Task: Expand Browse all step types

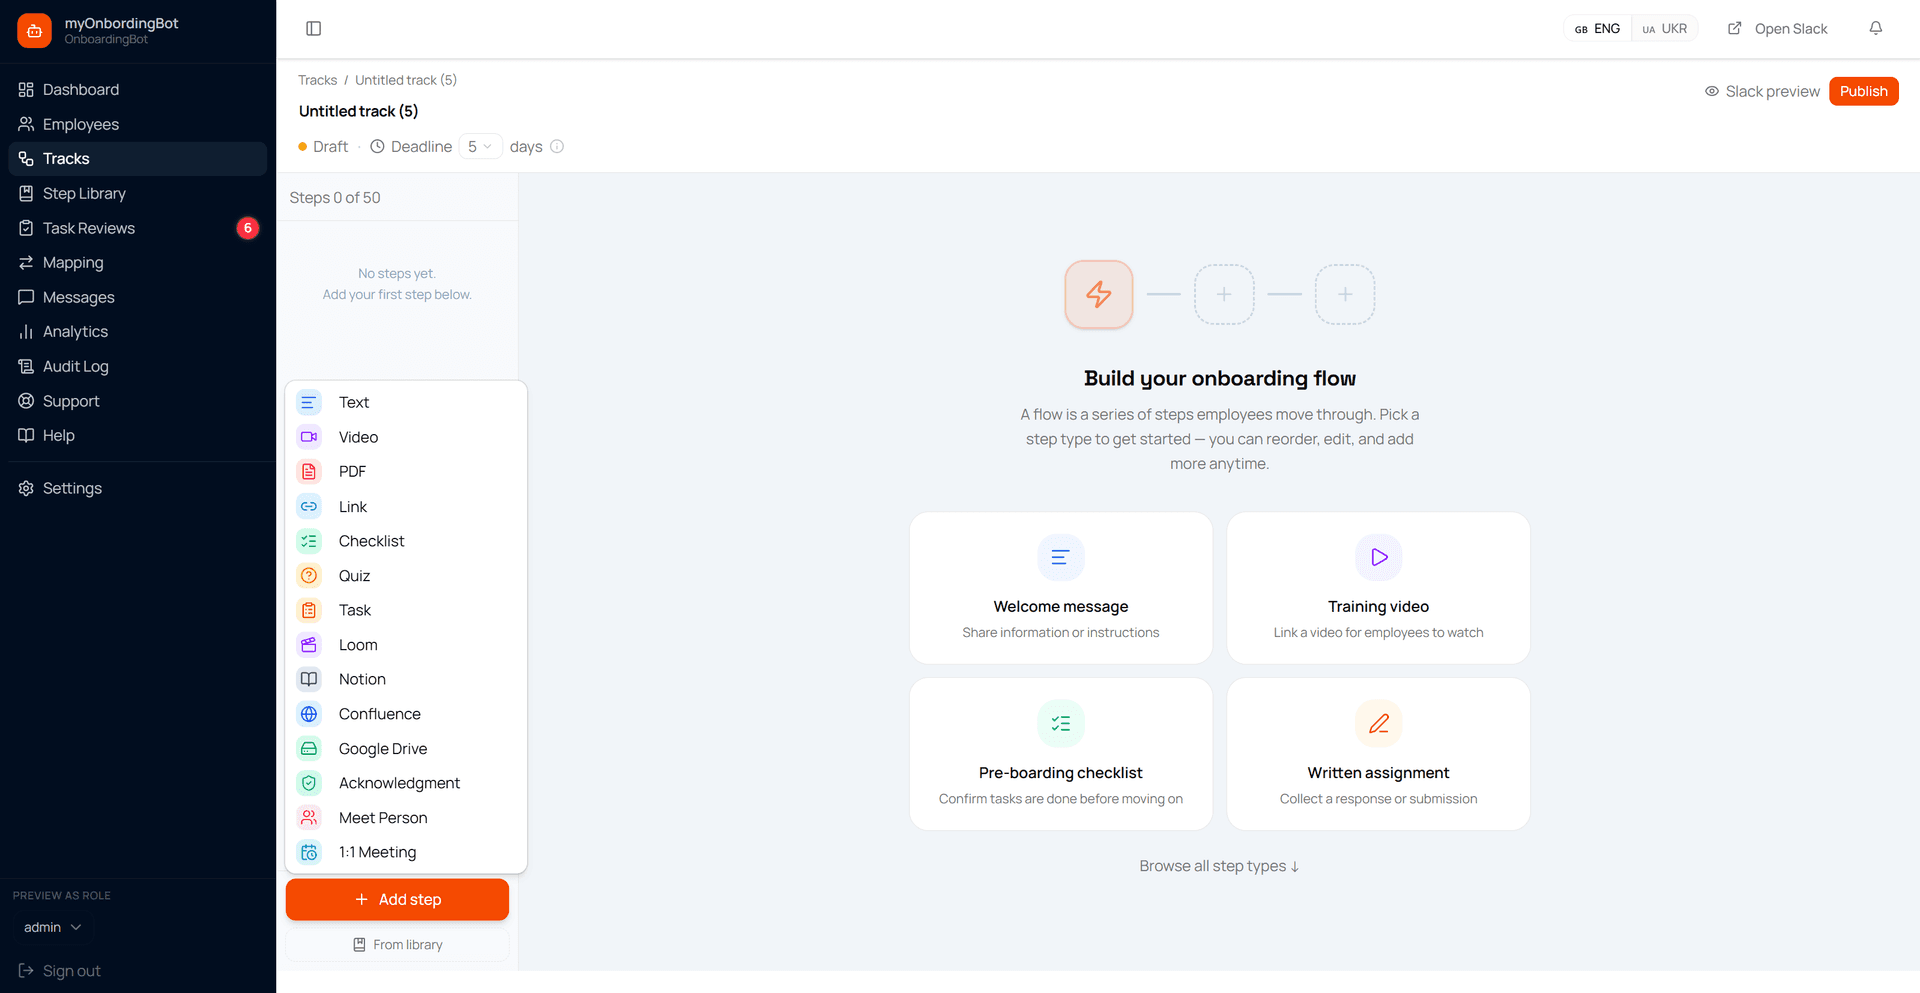Action: [1219, 866]
